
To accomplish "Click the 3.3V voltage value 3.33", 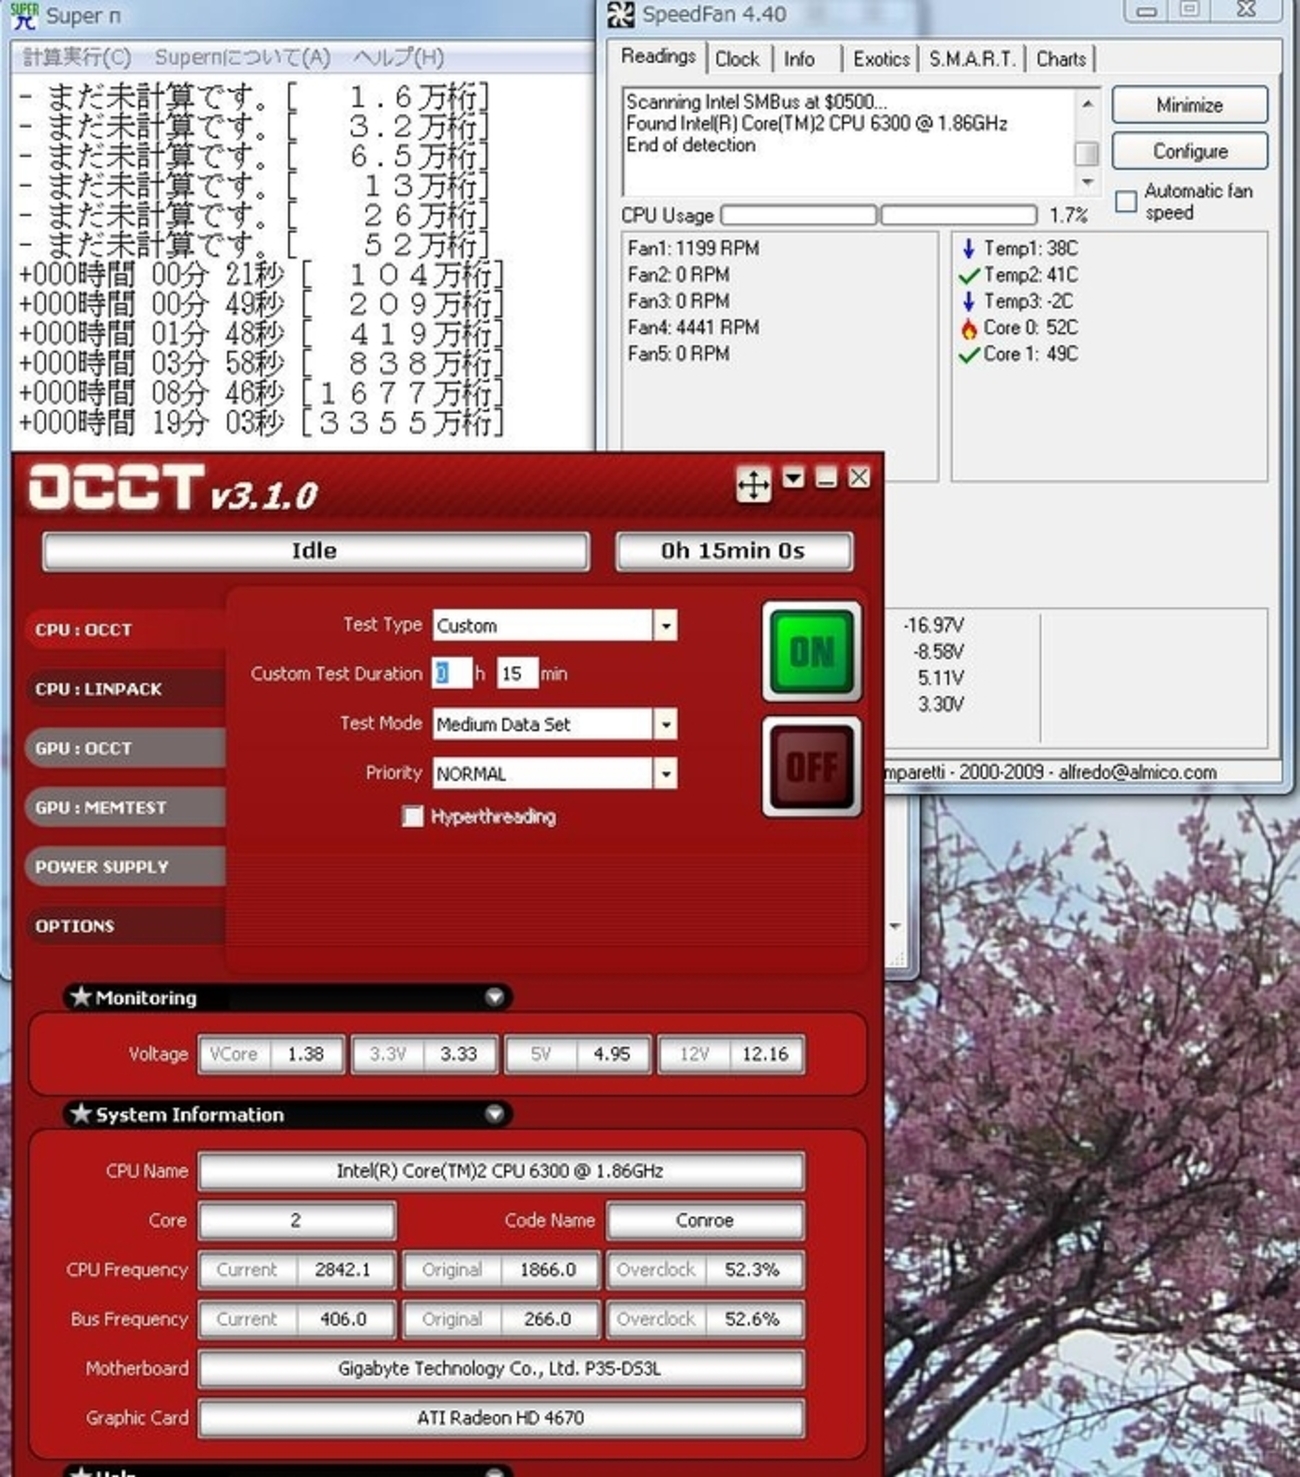I will [459, 1054].
